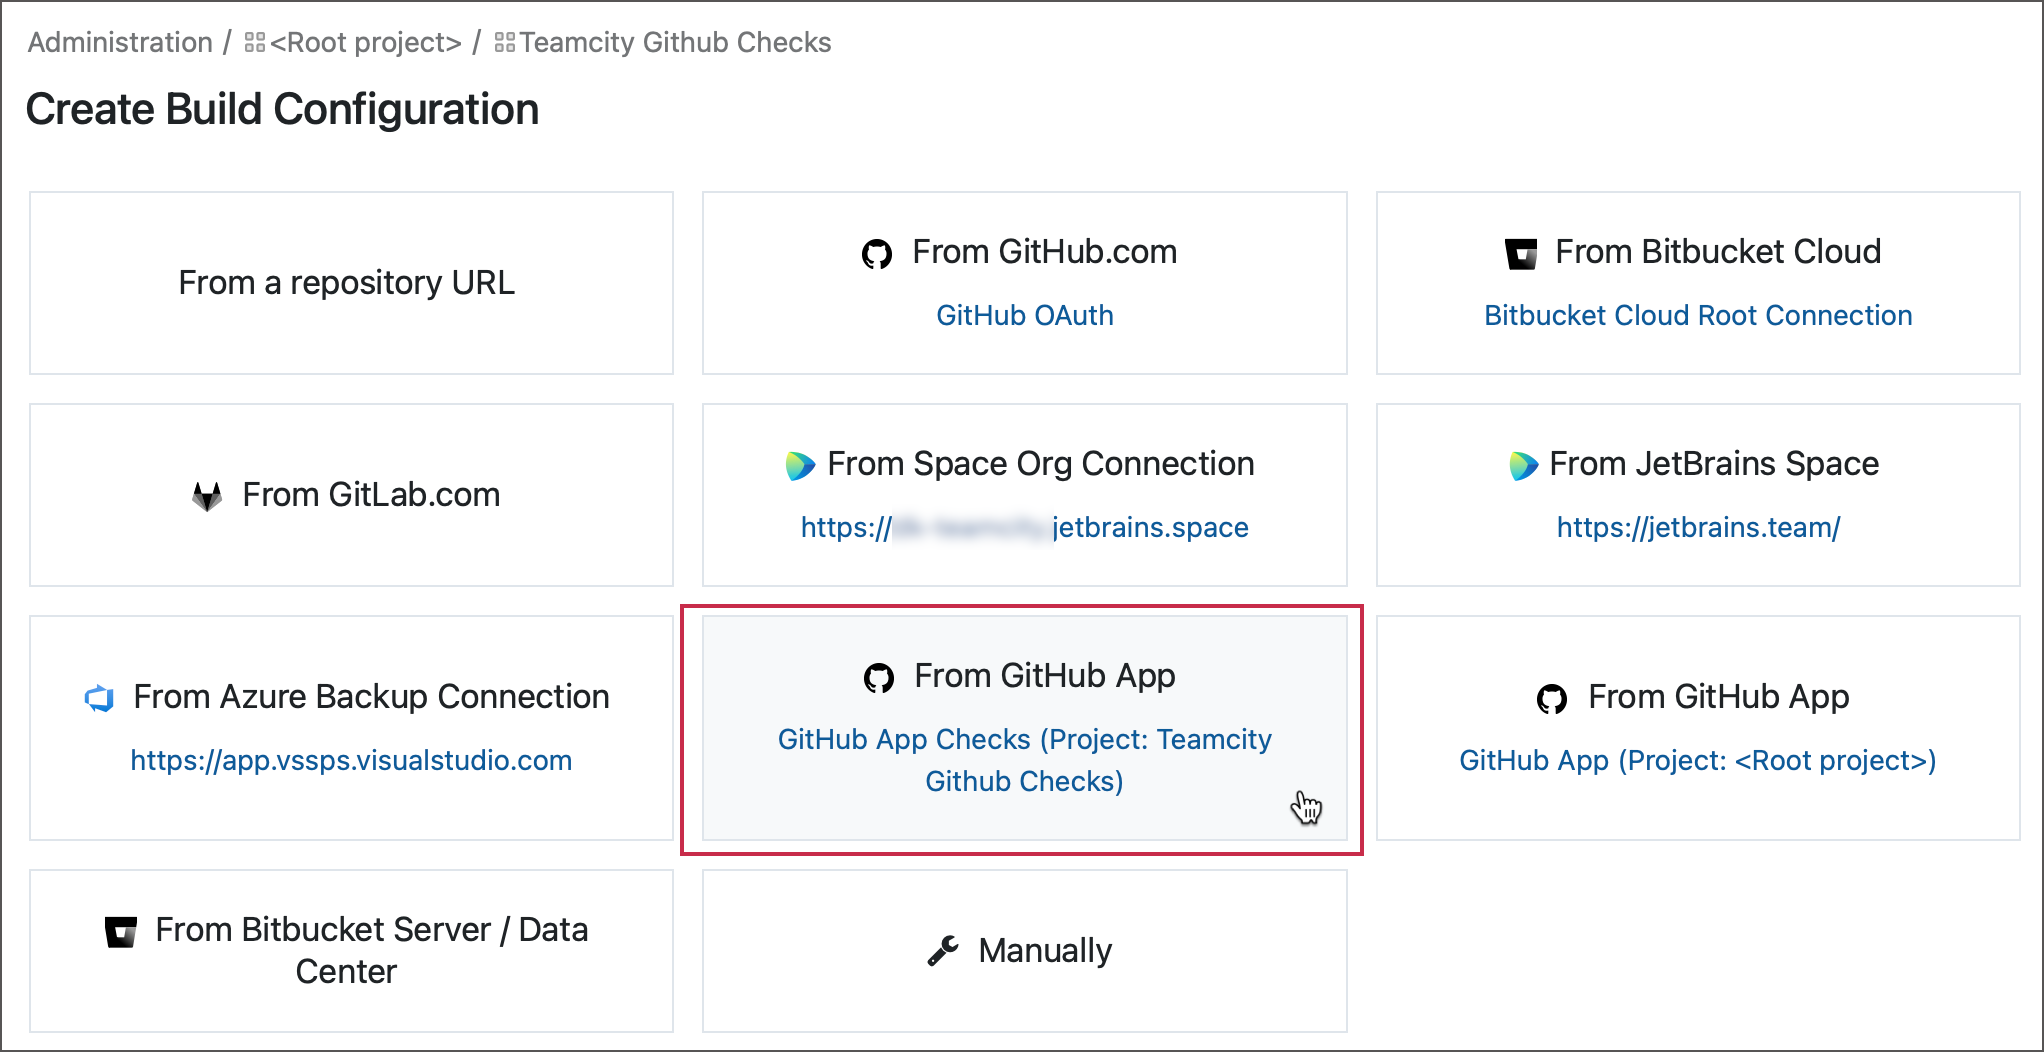Select the Manually creation option
The height and width of the screenshot is (1052, 2044).
pos(1024,951)
